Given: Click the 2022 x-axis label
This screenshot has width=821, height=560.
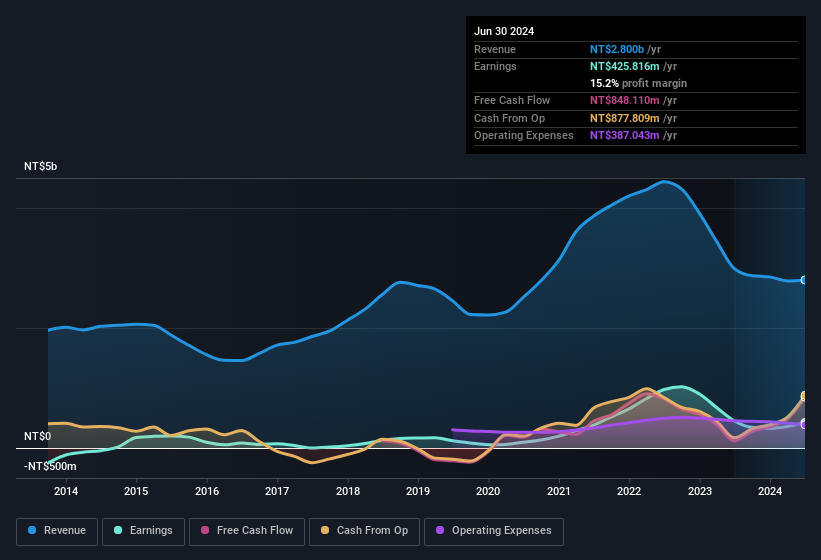Looking at the screenshot, I should tap(629, 491).
